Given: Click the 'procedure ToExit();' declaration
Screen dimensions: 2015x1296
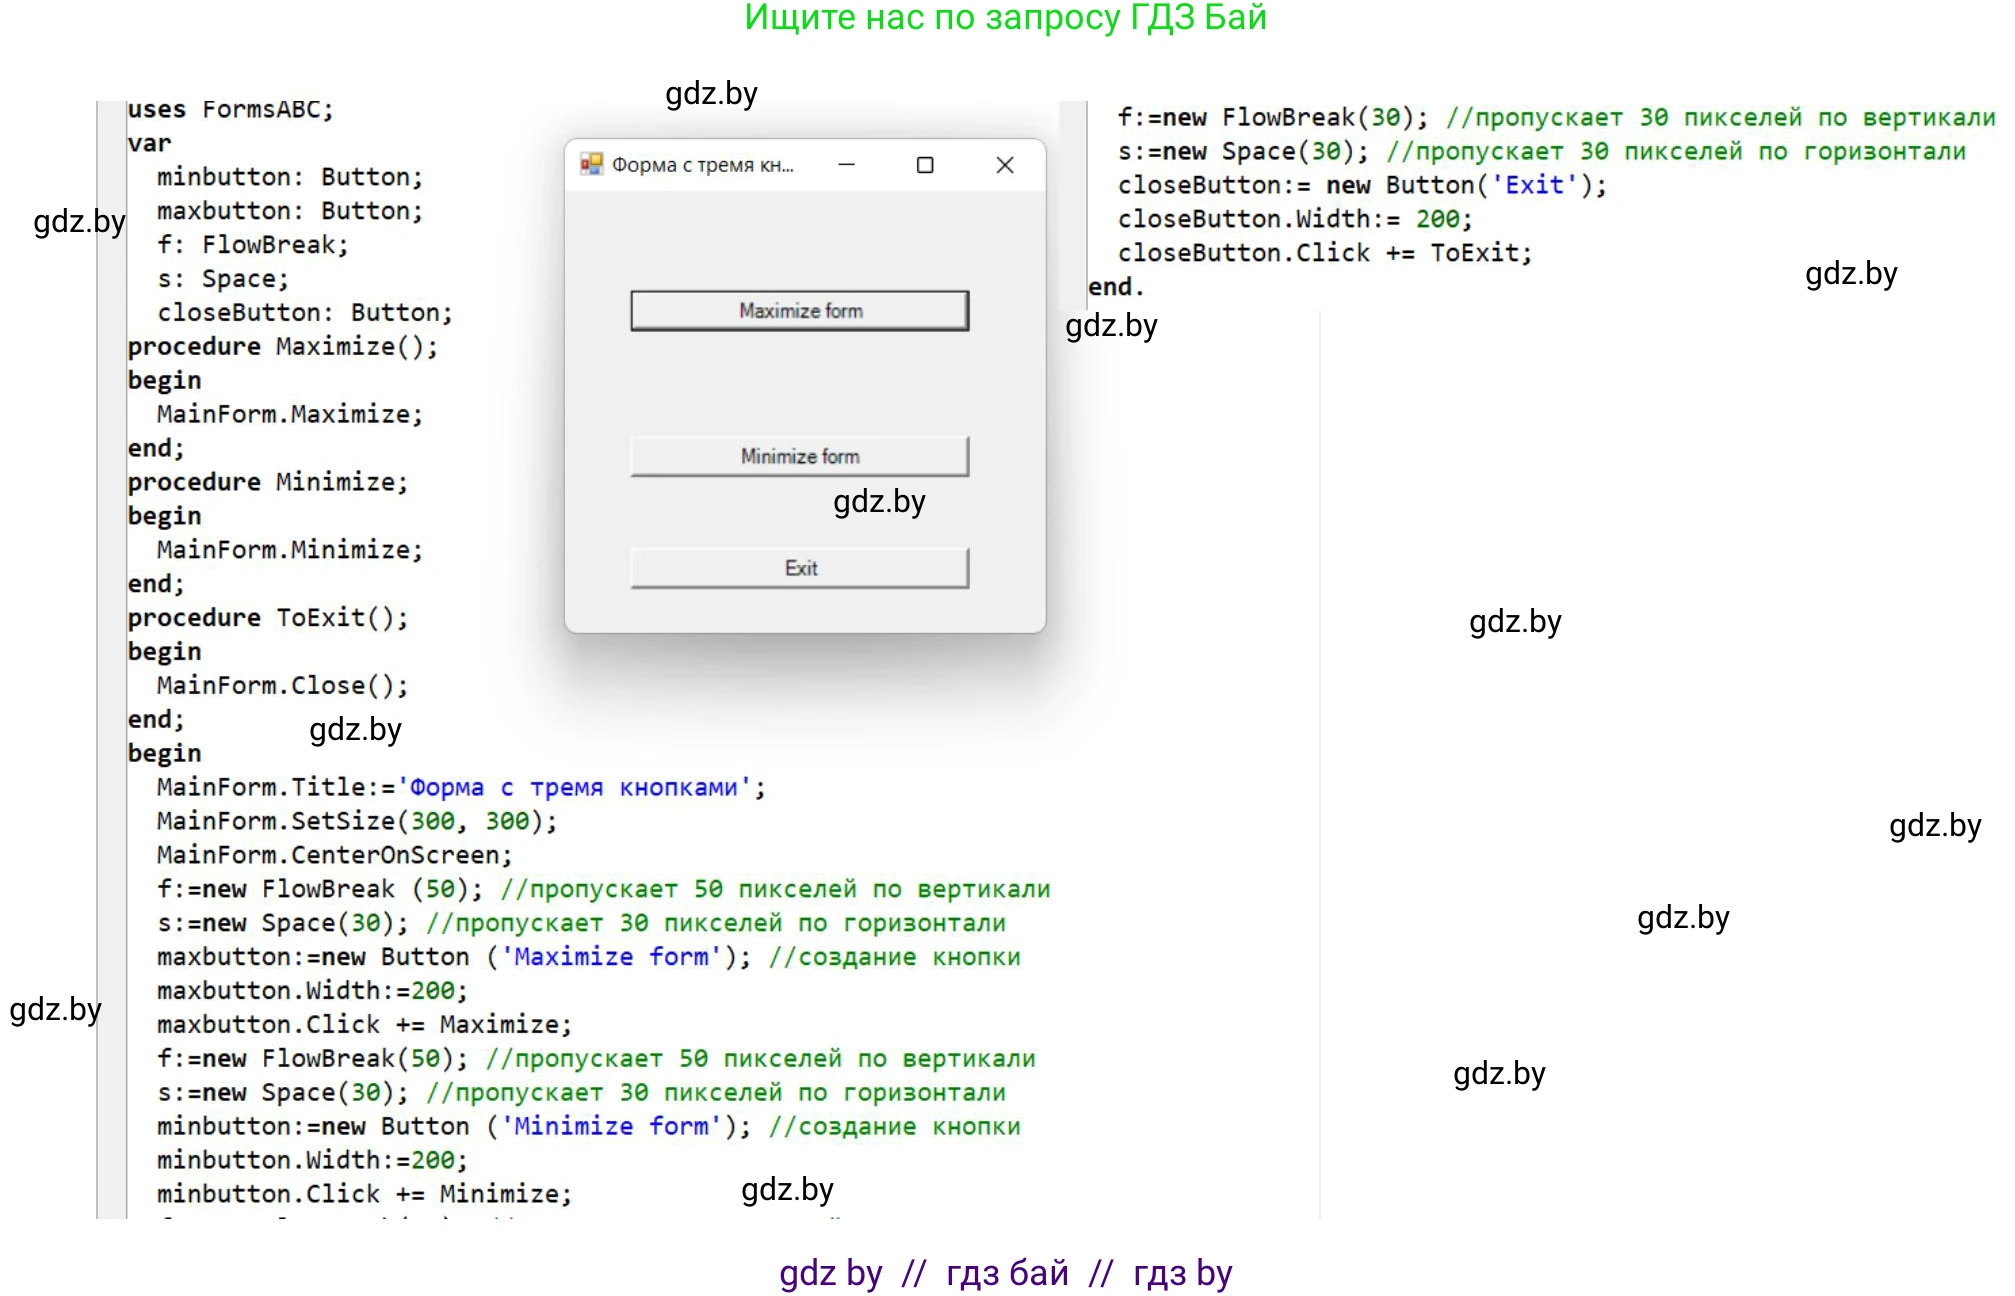Looking at the screenshot, I should pyautogui.click(x=267, y=618).
